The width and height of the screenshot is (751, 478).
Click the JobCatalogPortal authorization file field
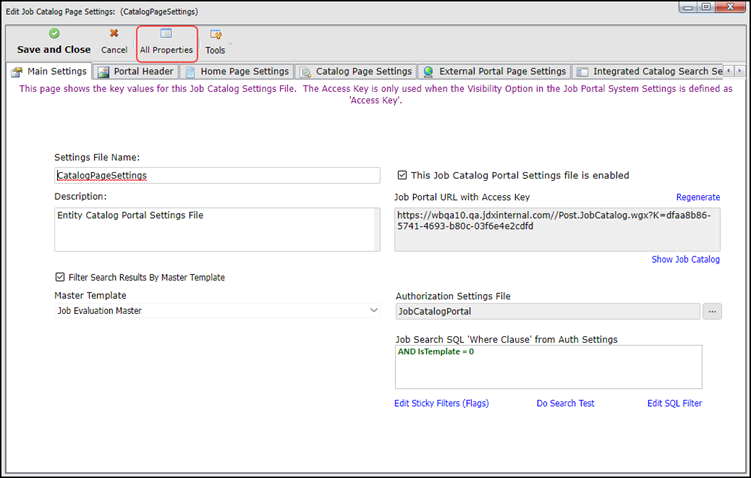pos(547,311)
